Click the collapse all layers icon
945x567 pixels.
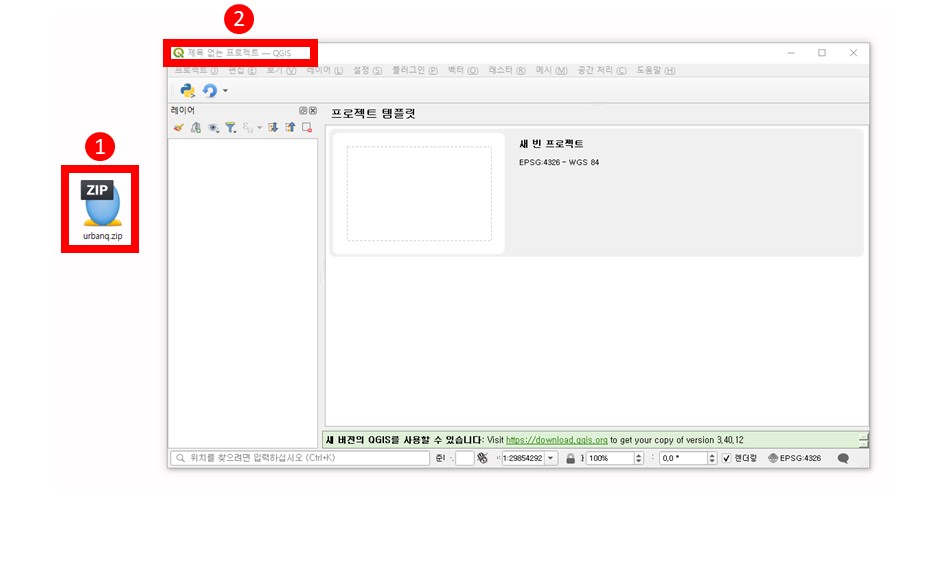click(290, 127)
